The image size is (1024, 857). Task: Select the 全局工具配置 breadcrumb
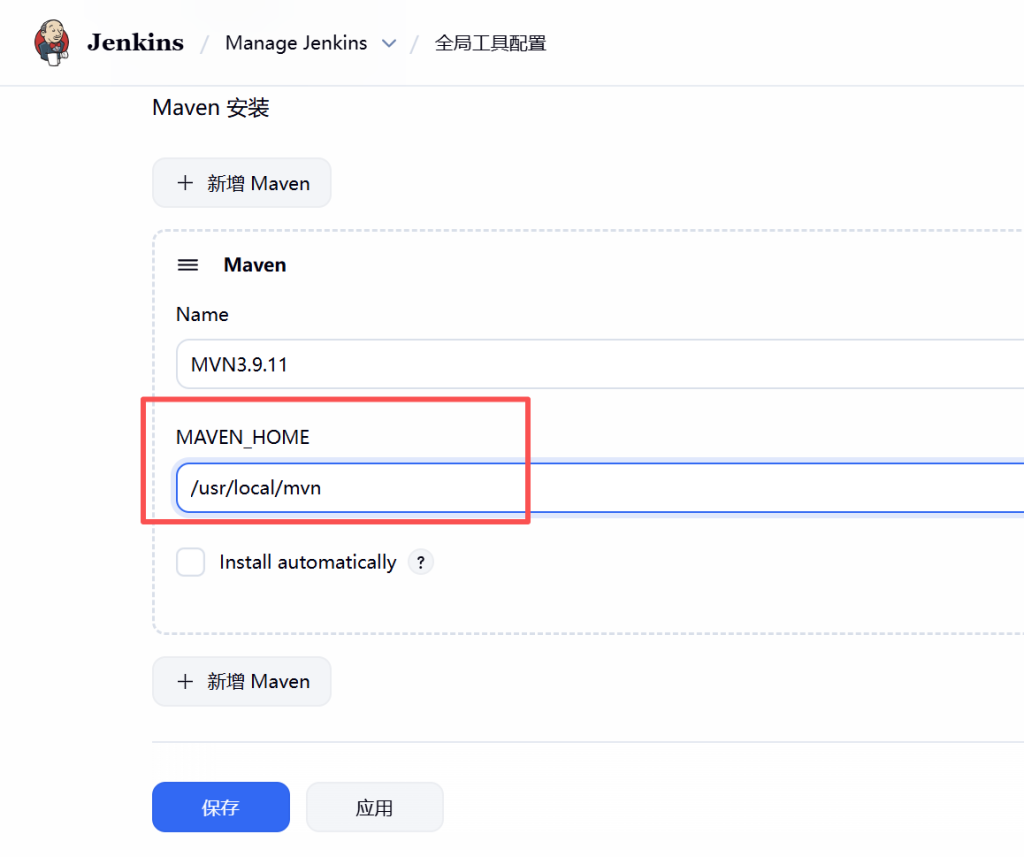[x=490, y=43]
